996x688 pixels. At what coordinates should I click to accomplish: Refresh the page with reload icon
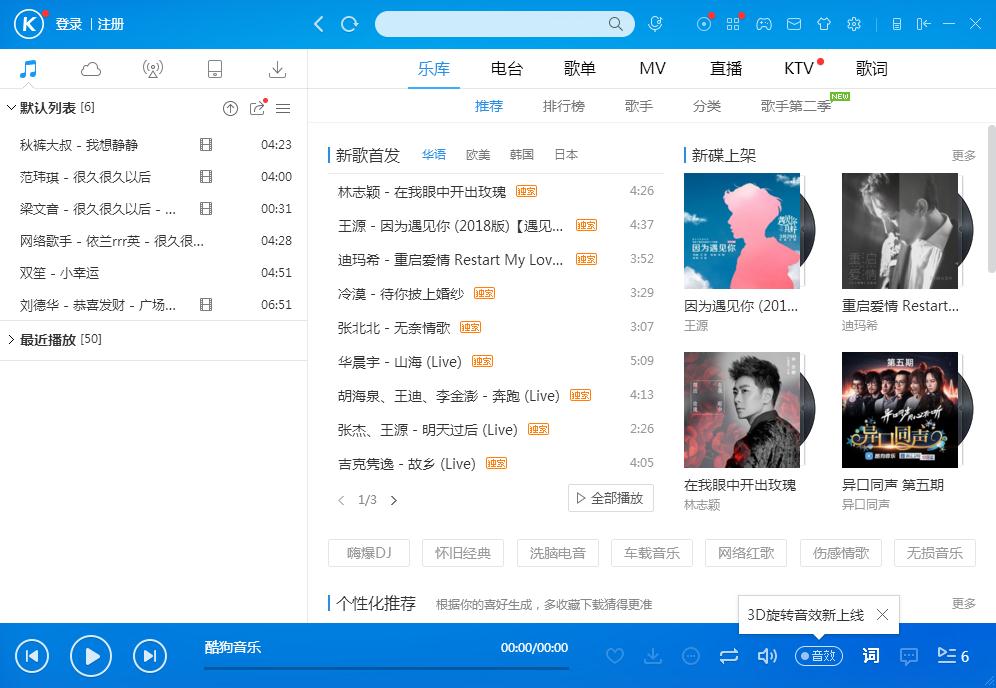click(x=349, y=24)
